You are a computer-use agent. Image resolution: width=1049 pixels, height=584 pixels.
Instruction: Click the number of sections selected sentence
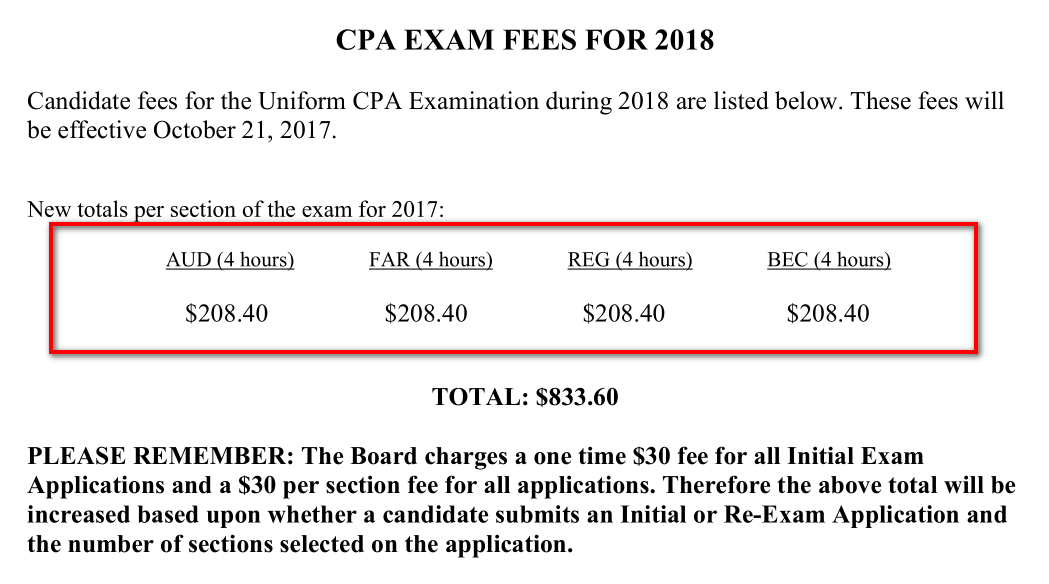(300, 545)
